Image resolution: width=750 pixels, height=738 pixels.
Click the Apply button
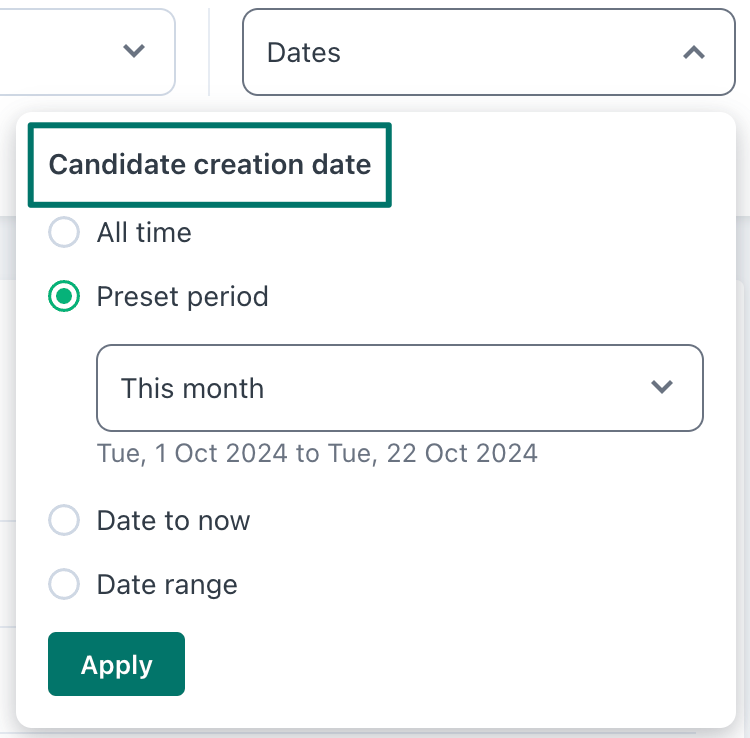click(116, 664)
